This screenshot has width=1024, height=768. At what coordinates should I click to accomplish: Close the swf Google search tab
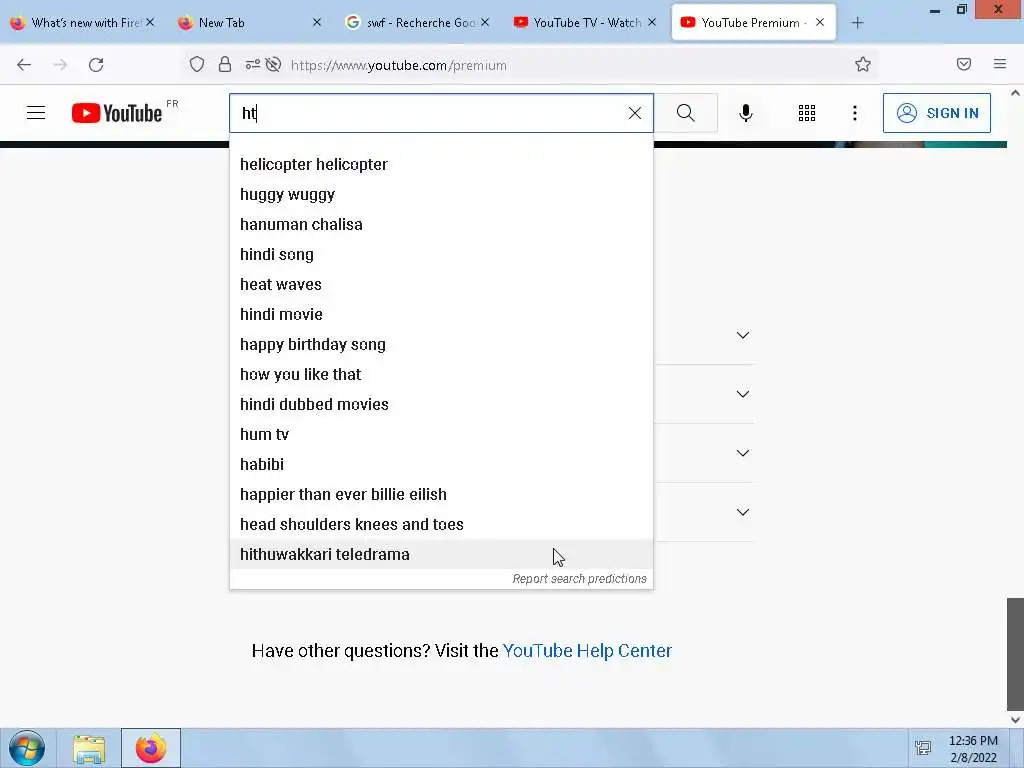tap(485, 22)
